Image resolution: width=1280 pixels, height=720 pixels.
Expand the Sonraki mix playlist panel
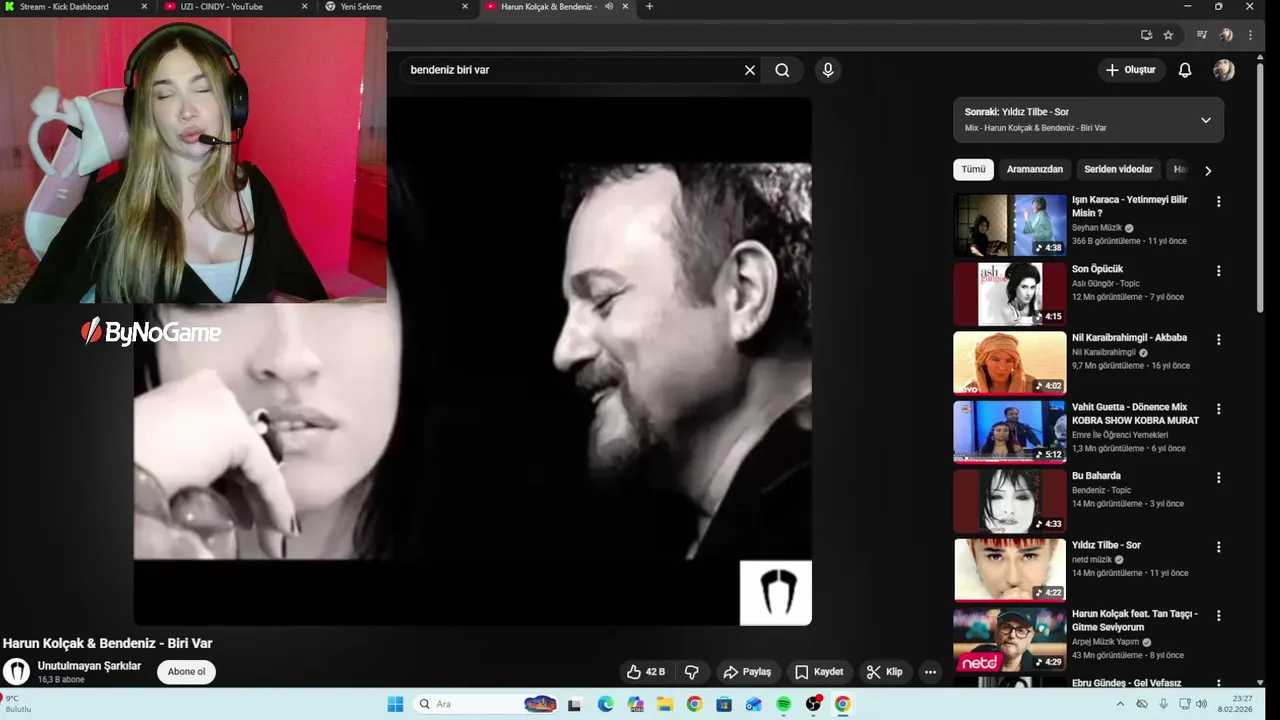(1206, 120)
